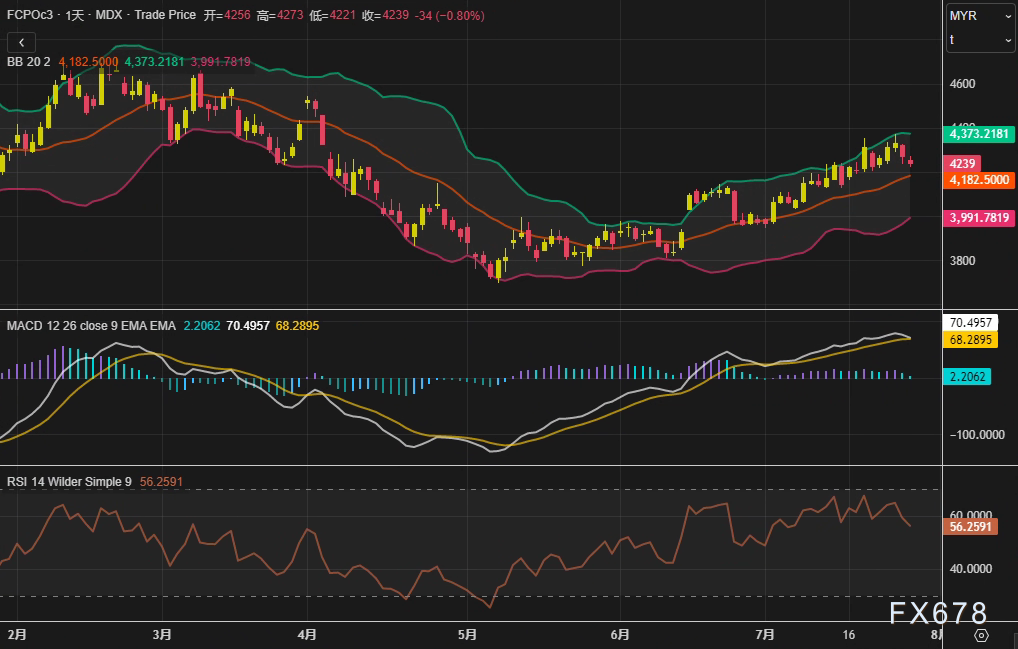The height and width of the screenshot is (649, 1018).
Task: Open chart settings hexagon icon
Action: point(981,635)
